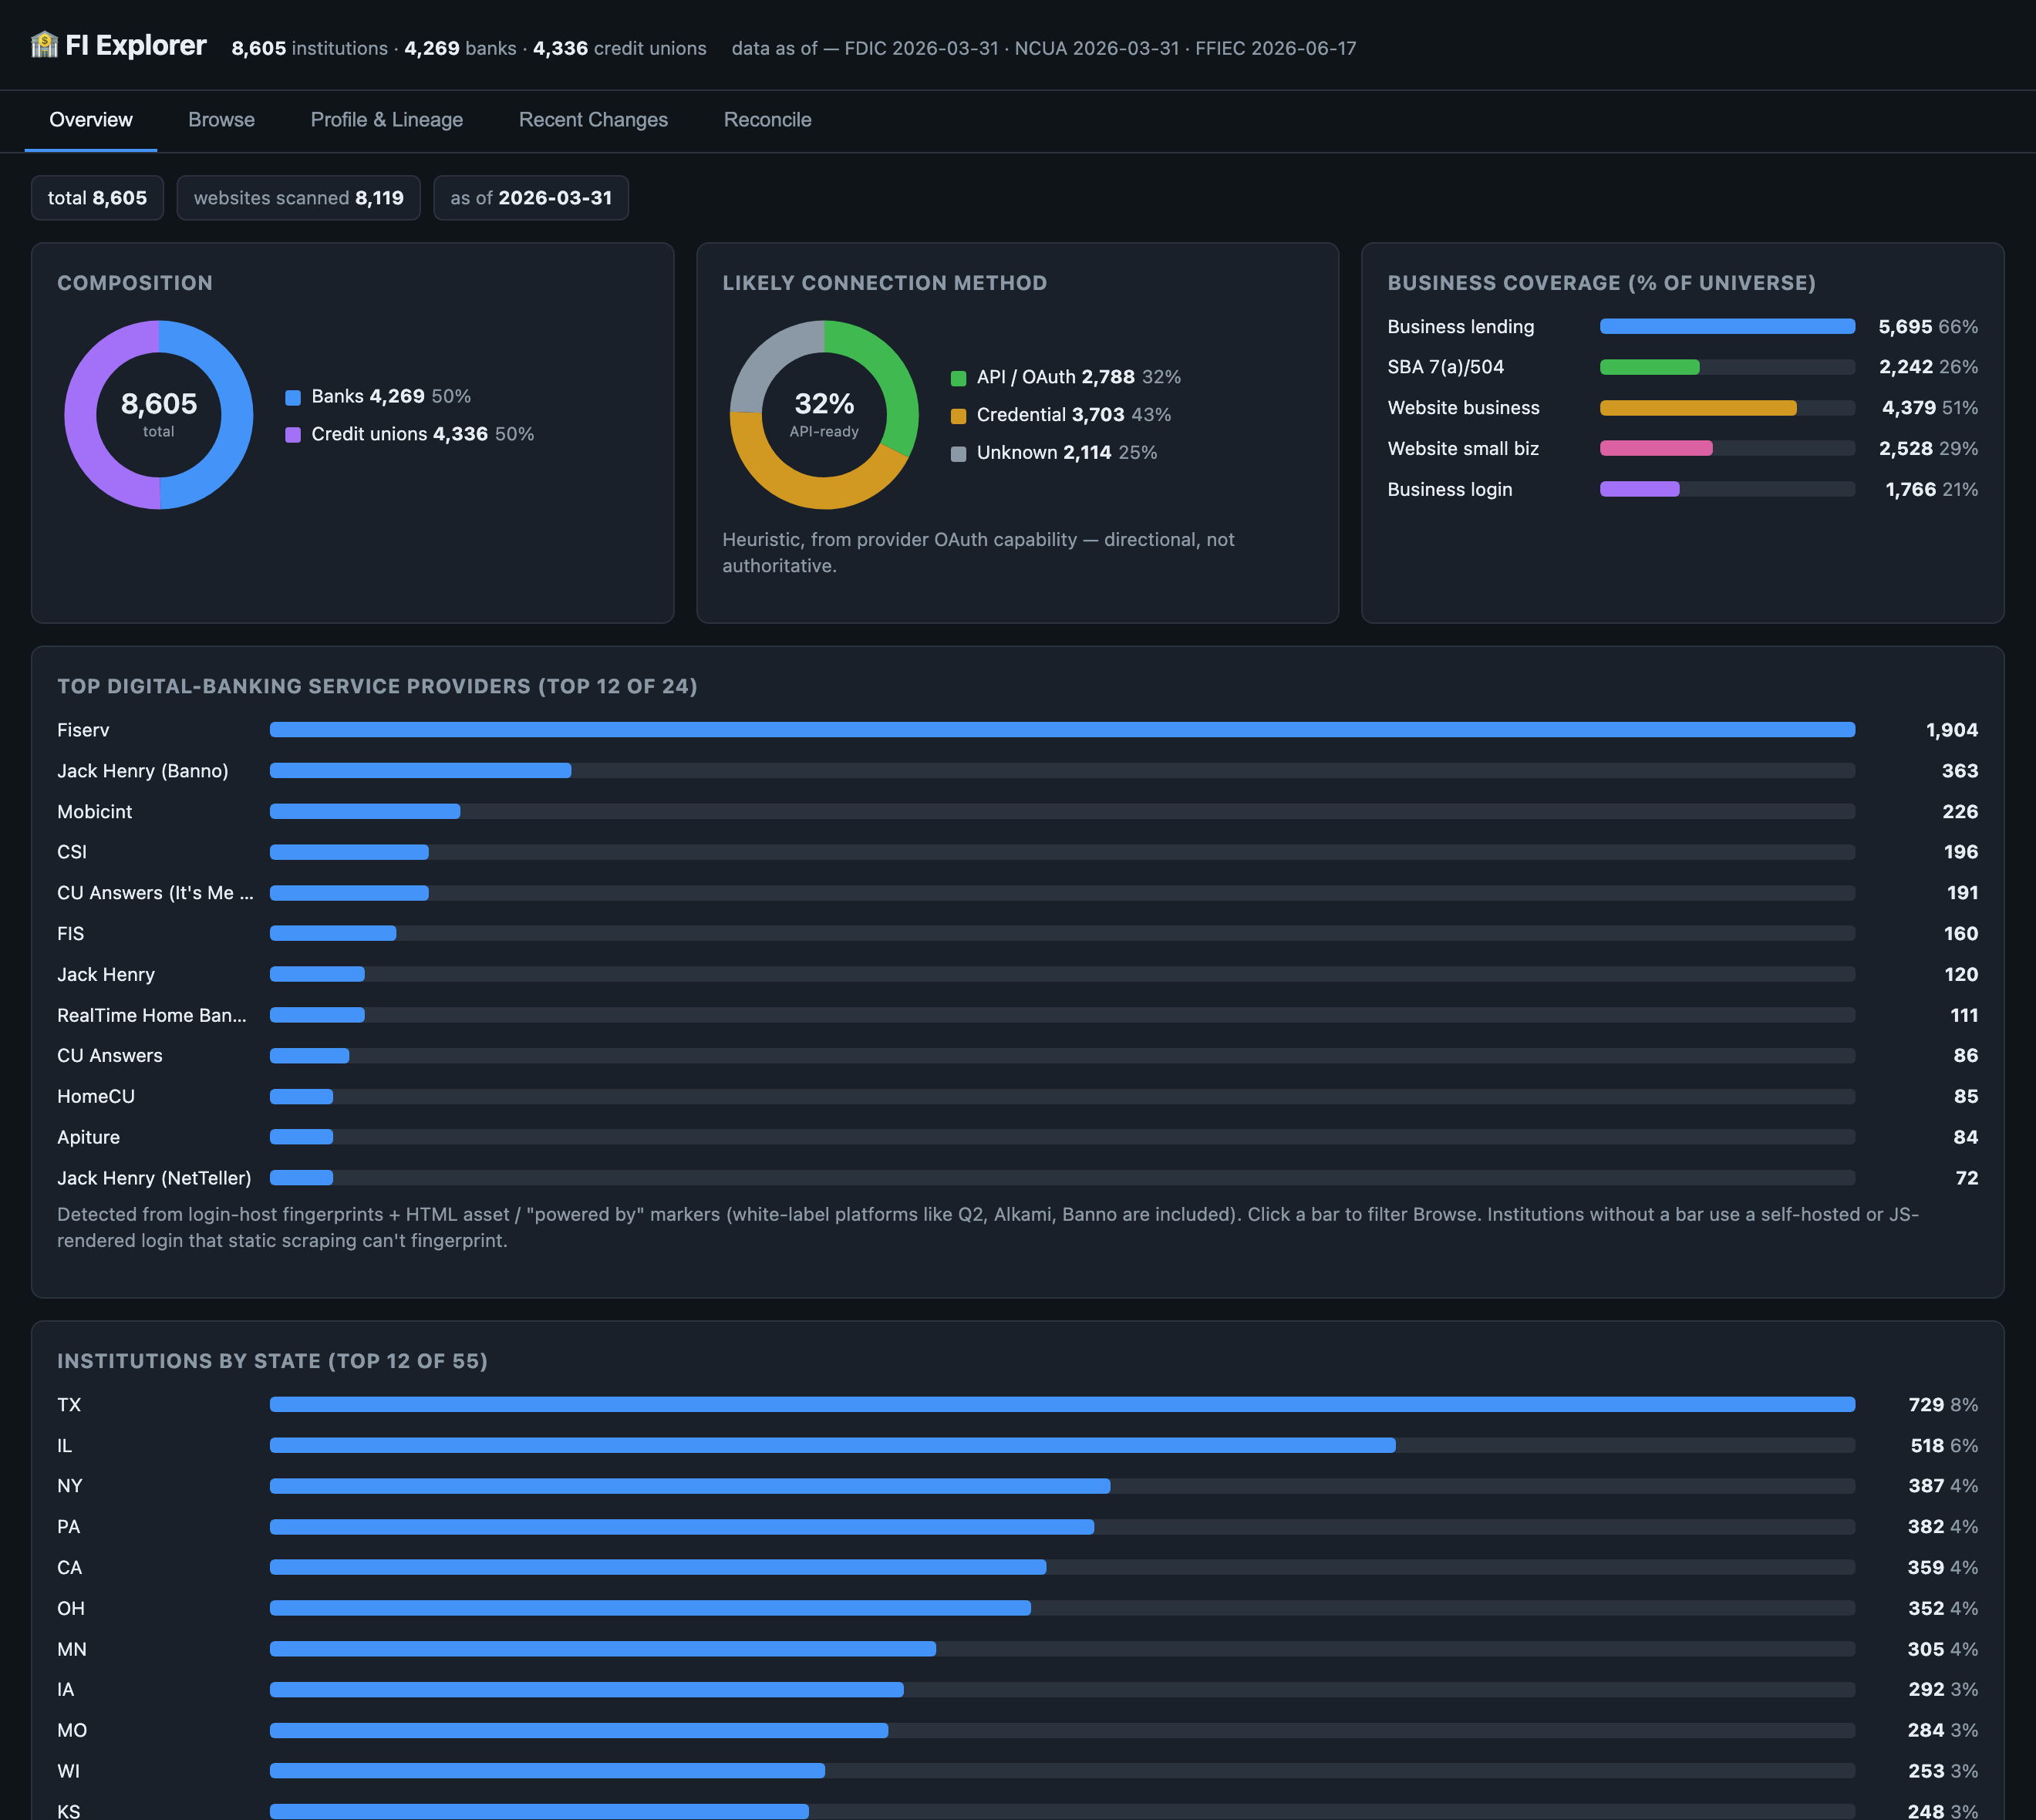Click the Top Digital-Banking Service Providers heading
The height and width of the screenshot is (1820, 2036).
tap(377, 687)
